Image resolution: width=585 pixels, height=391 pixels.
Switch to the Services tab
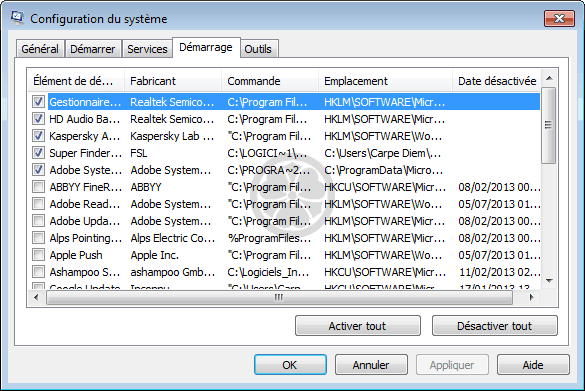tap(147, 49)
